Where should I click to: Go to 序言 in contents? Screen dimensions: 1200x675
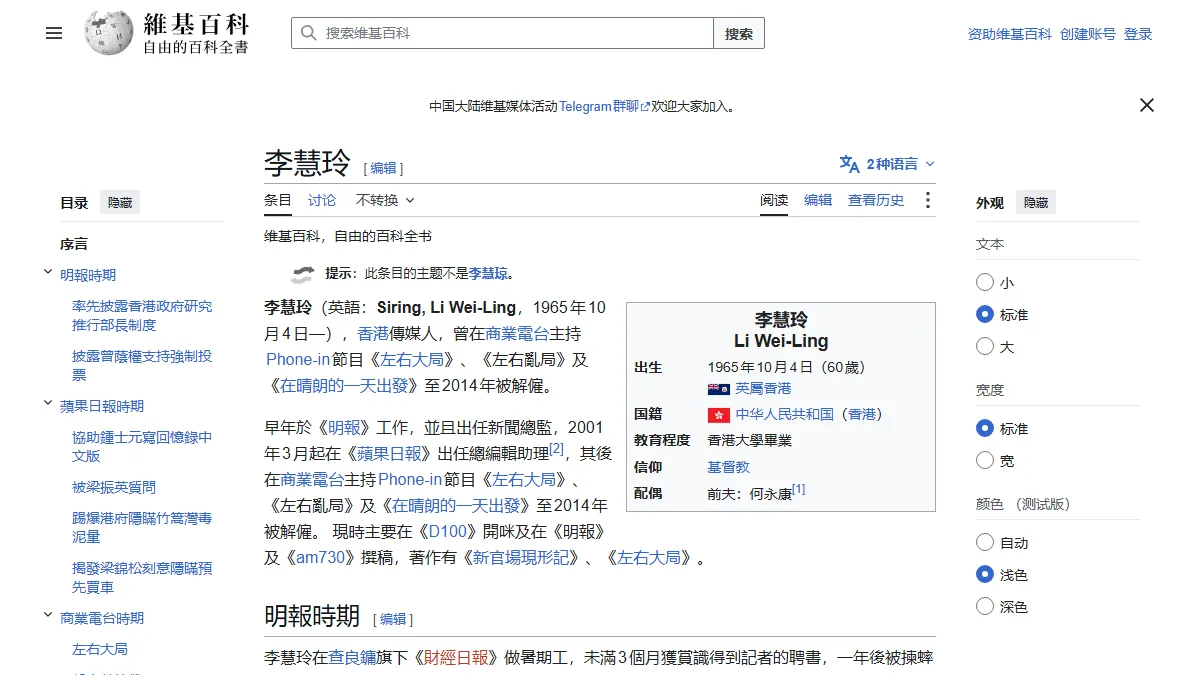pyautogui.click(x=74, y=243)
